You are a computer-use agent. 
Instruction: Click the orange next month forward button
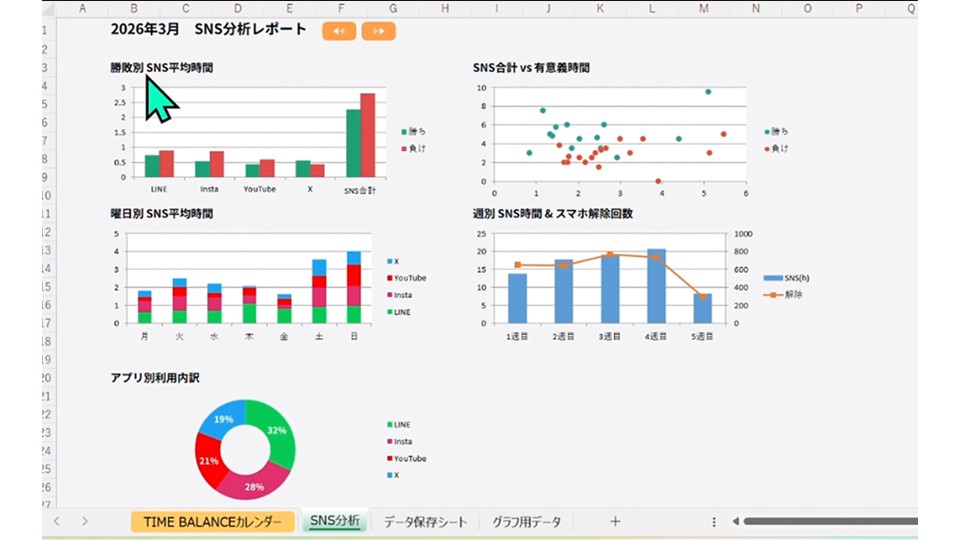(378, 31)
